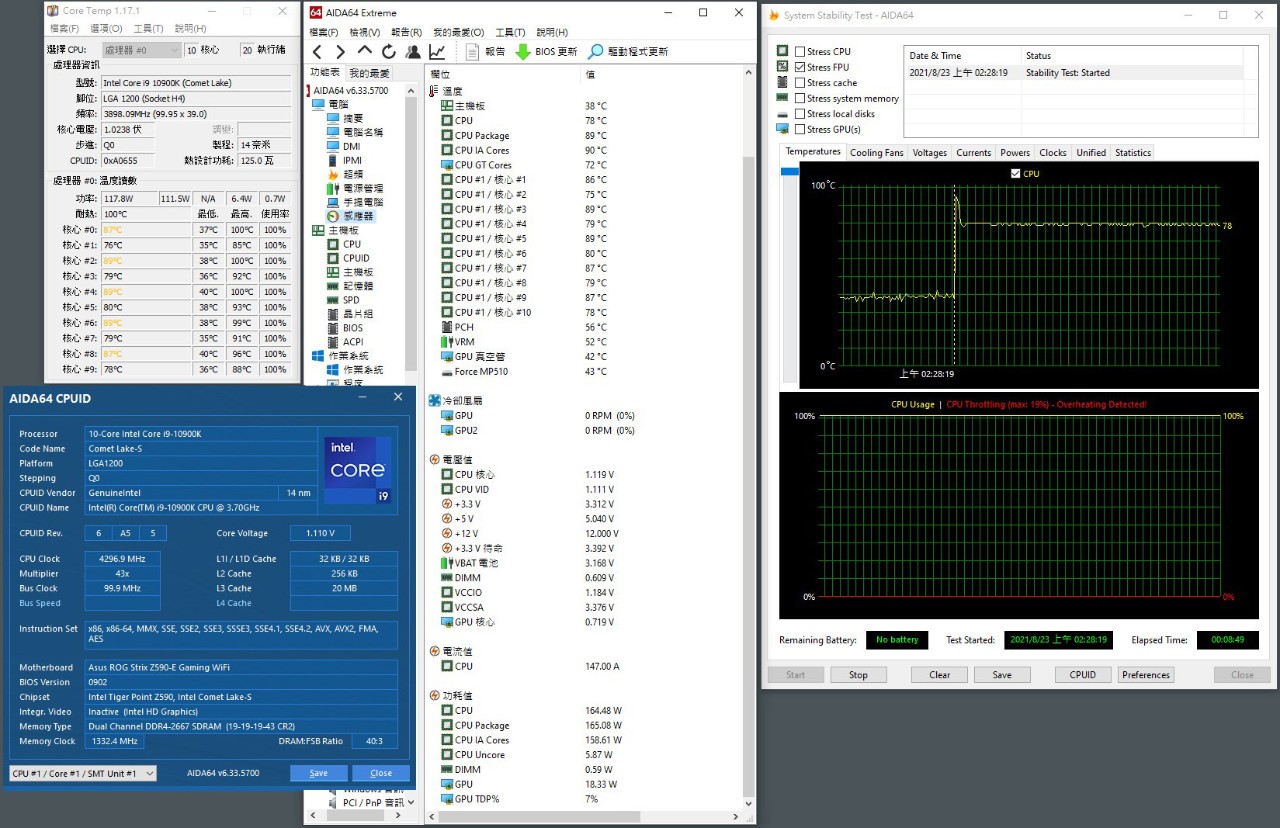Open AIDA64 我的最愛(O) menu
The image size is (1280, 828).
458,32
